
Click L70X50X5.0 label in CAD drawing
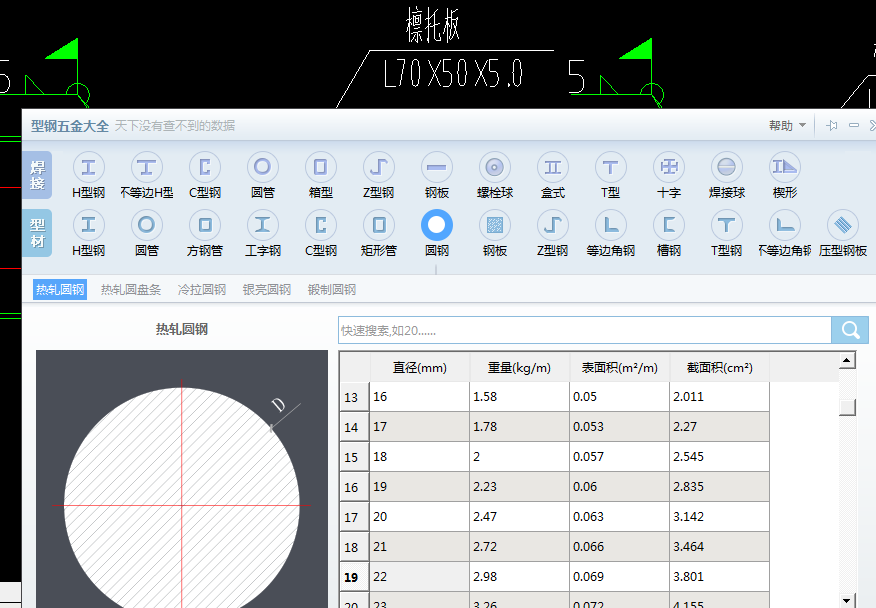(x=453, y=74)
